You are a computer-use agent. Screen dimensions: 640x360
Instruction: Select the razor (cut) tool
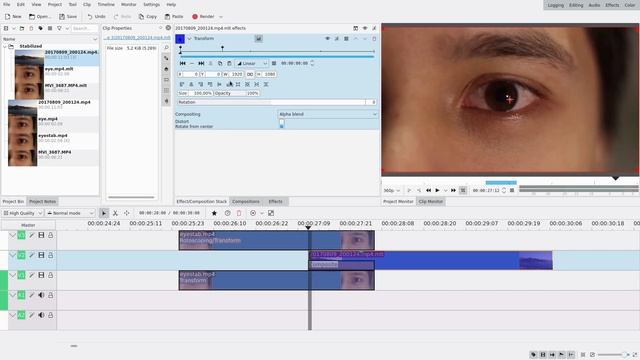tap(116, 213)
